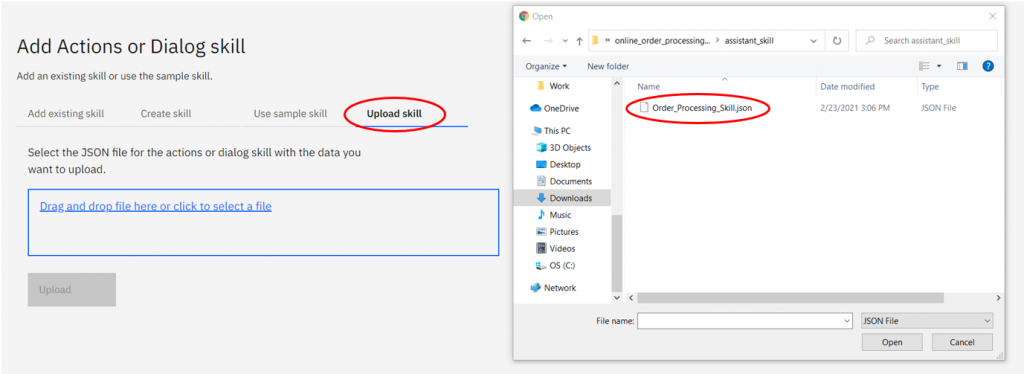This screenshot has width=1024, height=374.
Task: Switch to Create skill tab
Action: pyautogui.click(x=166, y=114)
